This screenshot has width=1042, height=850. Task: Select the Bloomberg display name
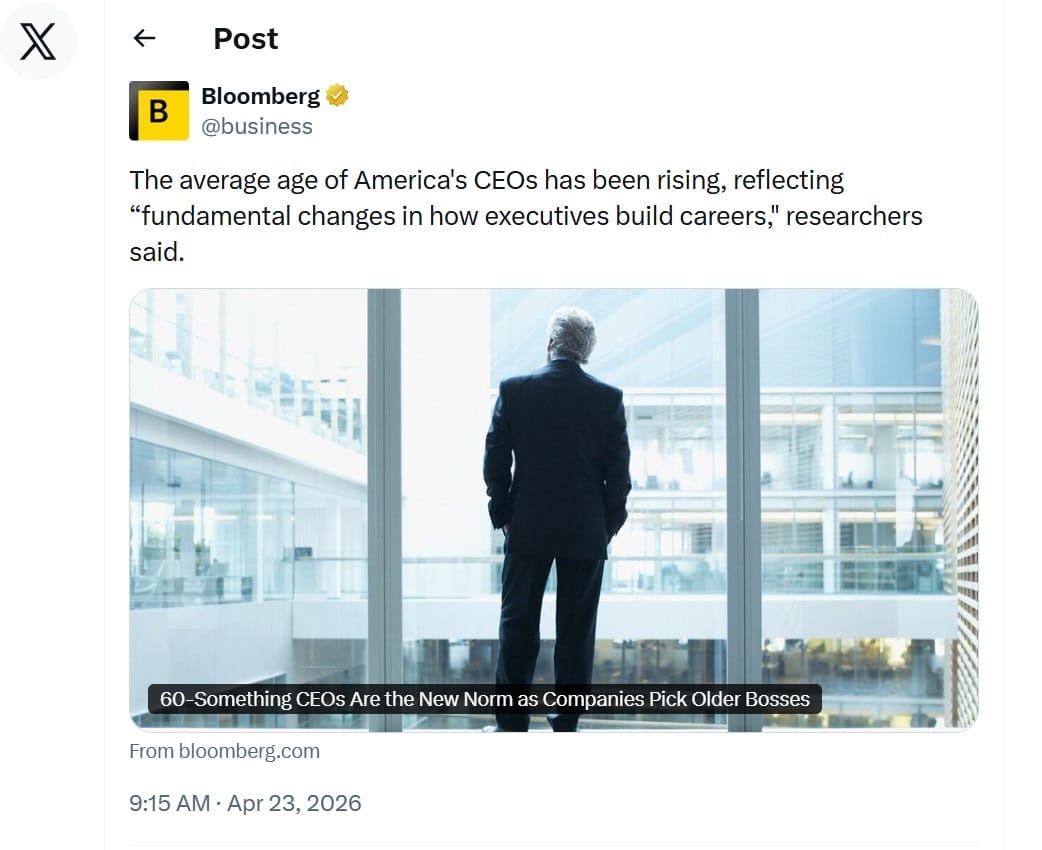click(262, 96)
